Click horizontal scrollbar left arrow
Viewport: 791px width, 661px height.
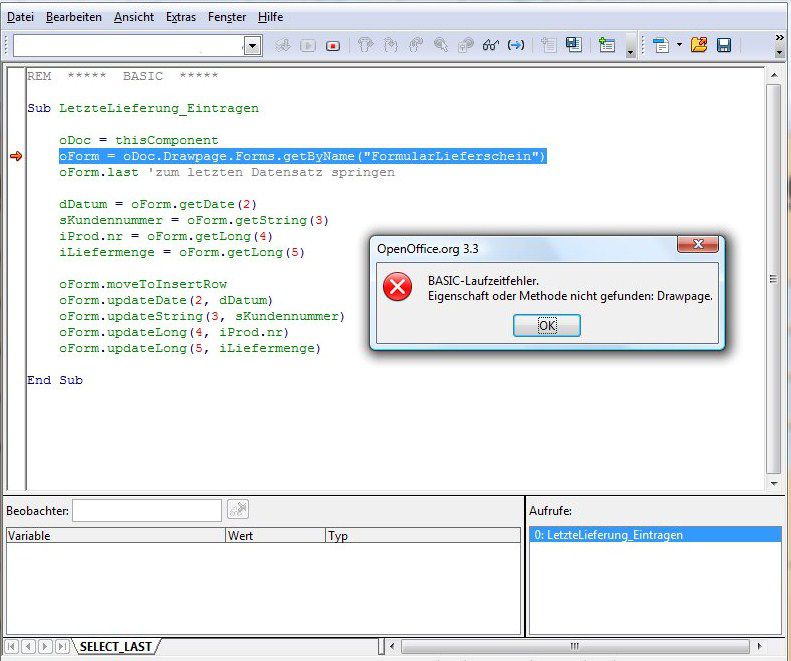[x=392, y=646]
